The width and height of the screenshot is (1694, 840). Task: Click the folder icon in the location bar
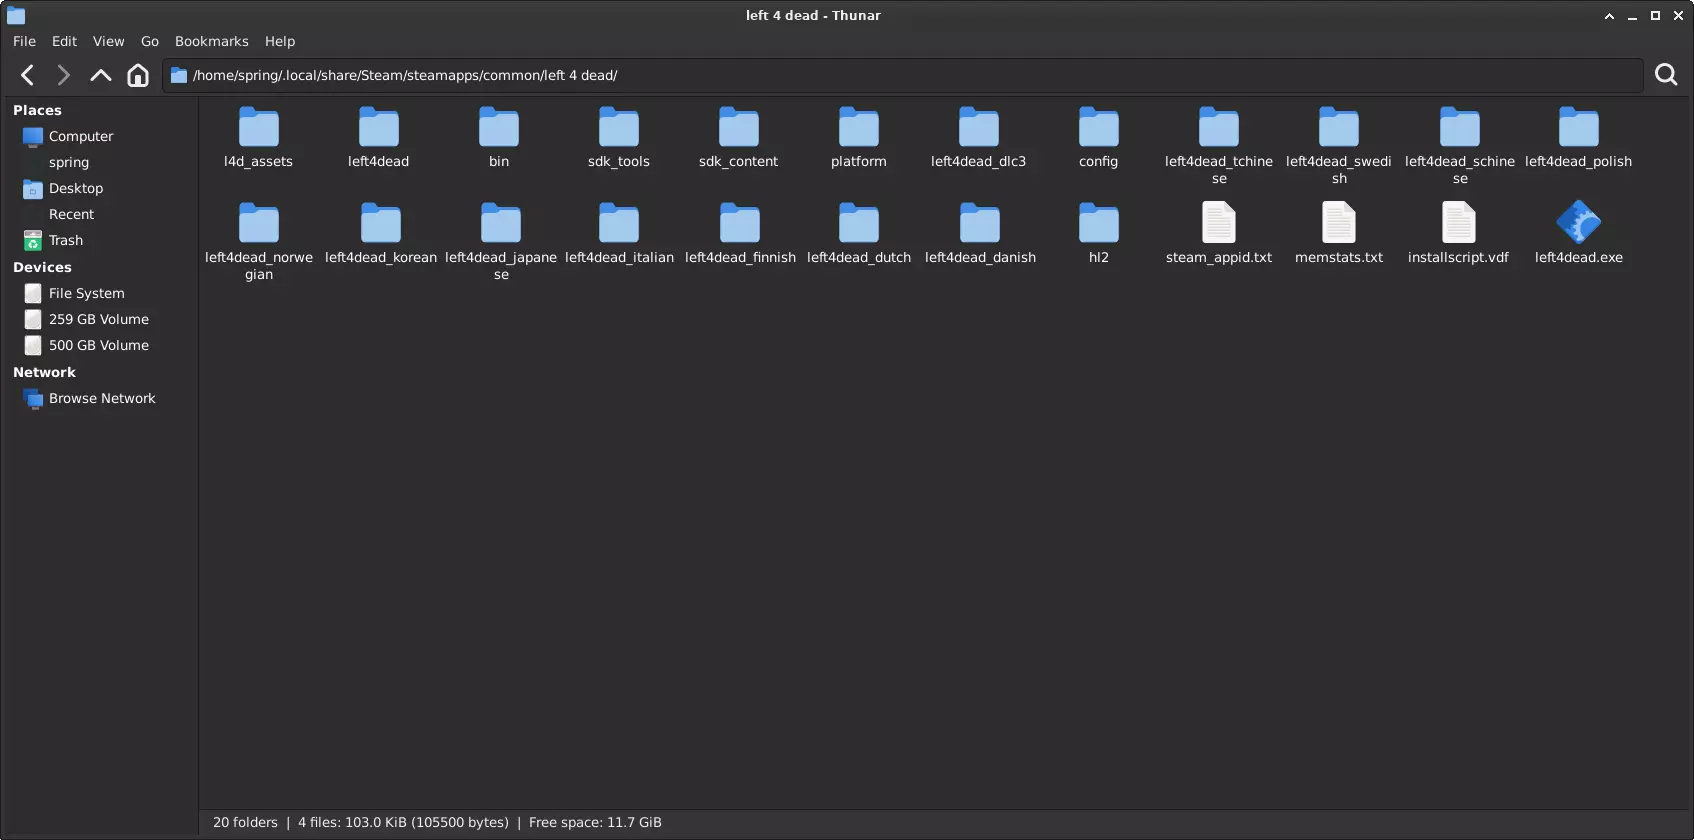coord(179,75)
